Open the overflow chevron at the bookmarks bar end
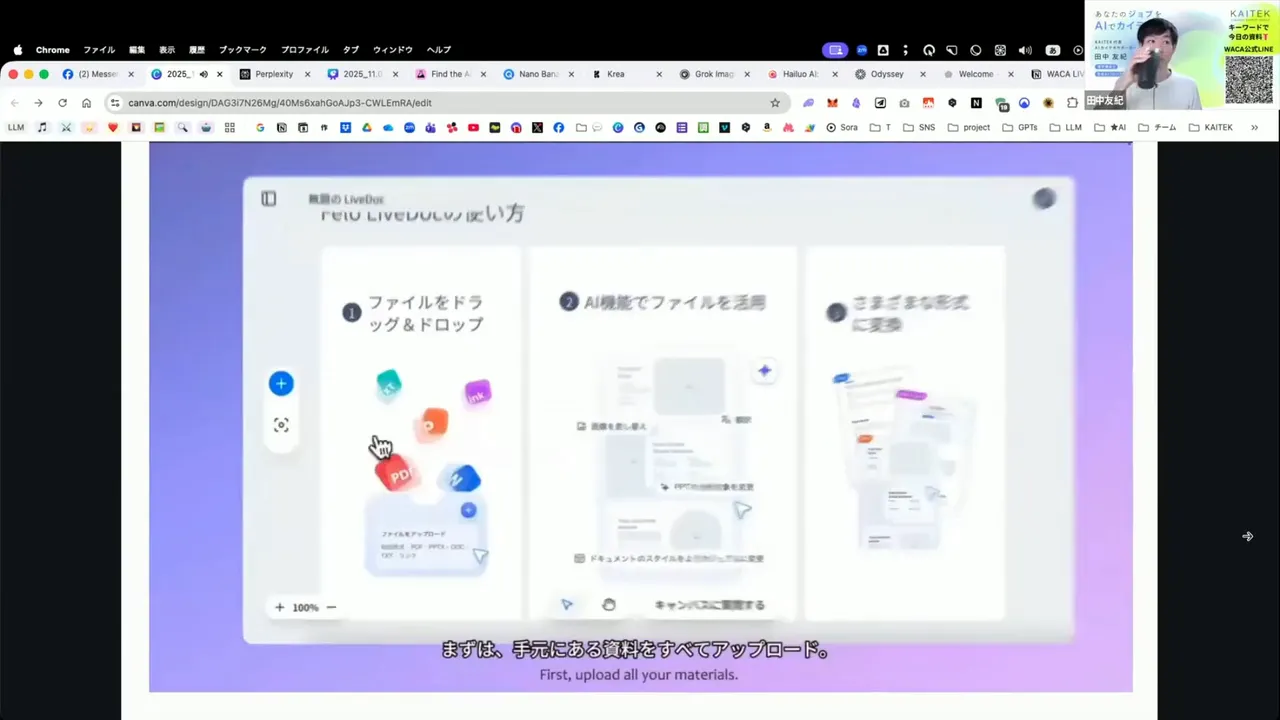 tap(1254, 127)
